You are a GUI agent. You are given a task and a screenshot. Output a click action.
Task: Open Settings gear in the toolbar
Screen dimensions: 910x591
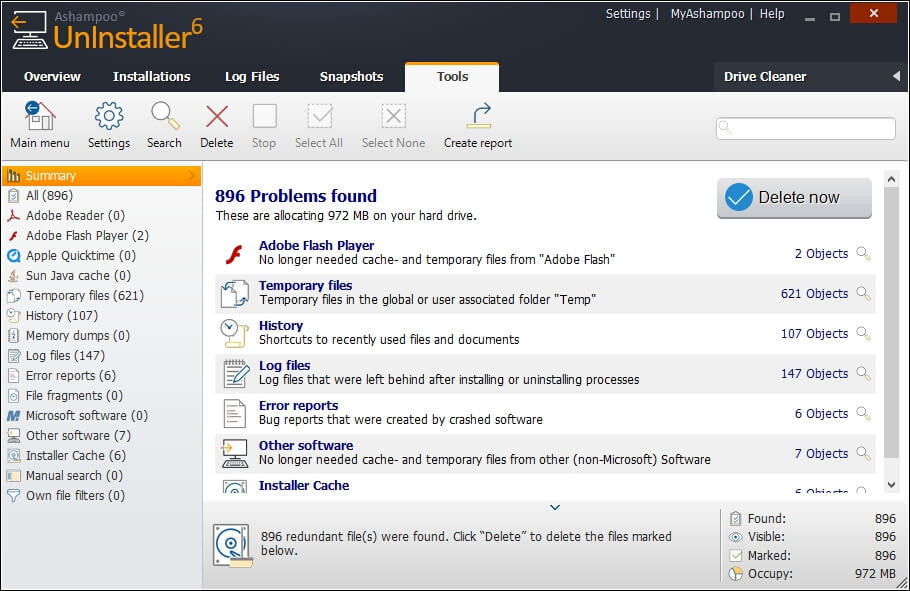click(109, 117)
